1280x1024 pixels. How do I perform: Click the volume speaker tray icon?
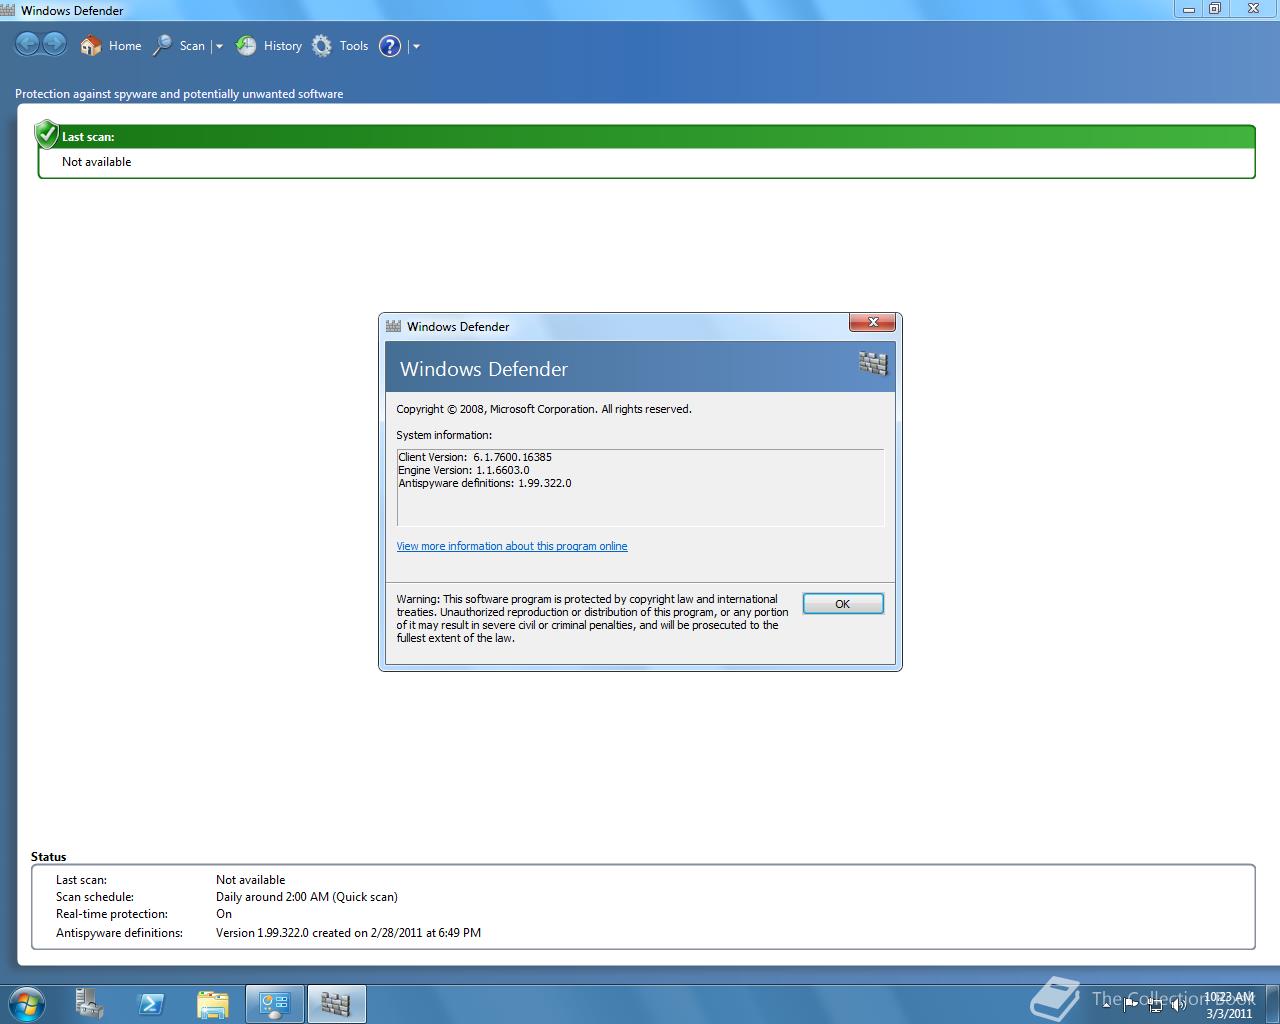(1178, 1004)
